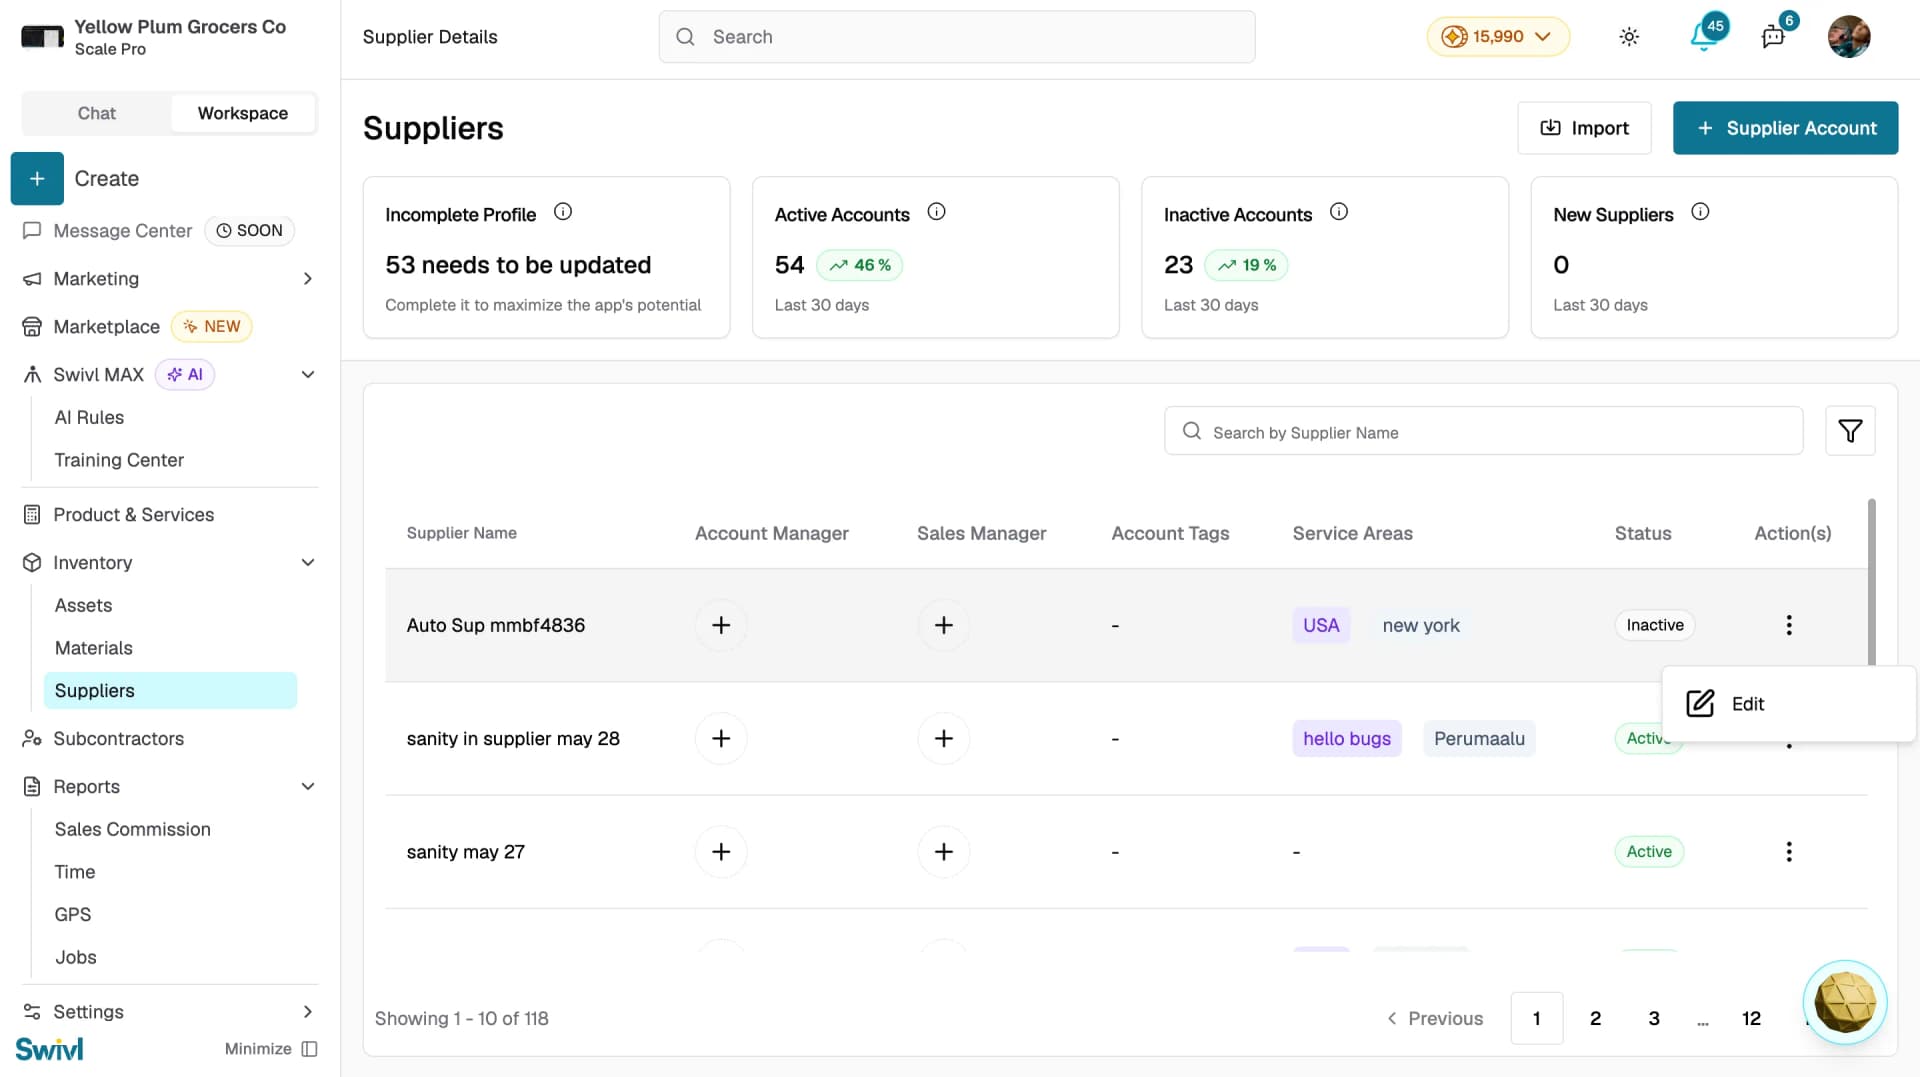The width and height of the screenshot is (1920, 1077).
Task: Open Subcontractors in the sidebar
Action: [118, 739]
